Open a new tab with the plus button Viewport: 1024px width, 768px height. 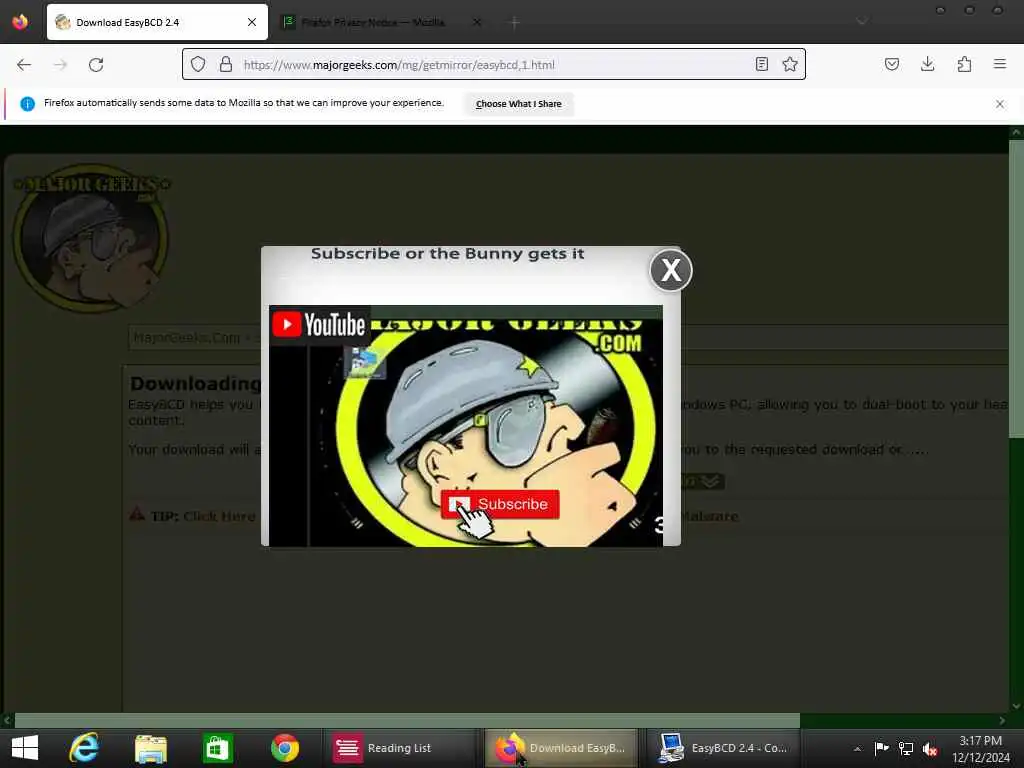coord(515,23)
